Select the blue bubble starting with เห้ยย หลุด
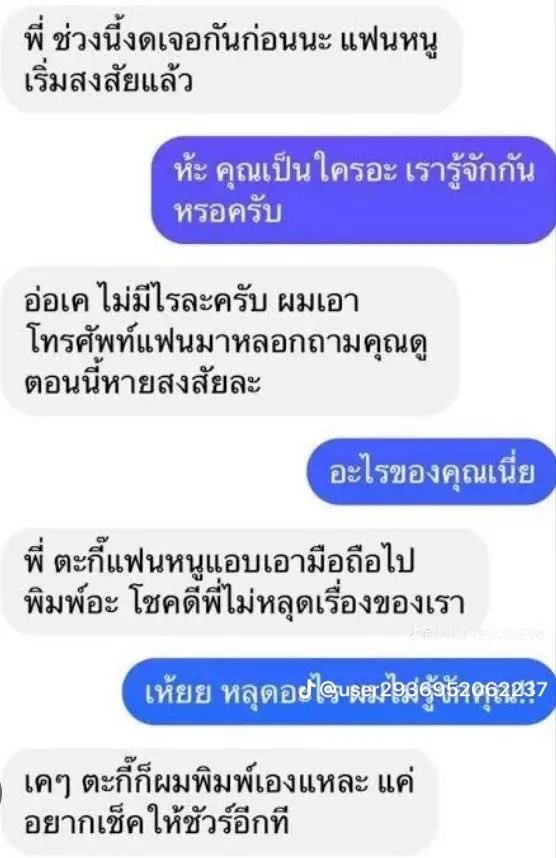 (339, 691)
